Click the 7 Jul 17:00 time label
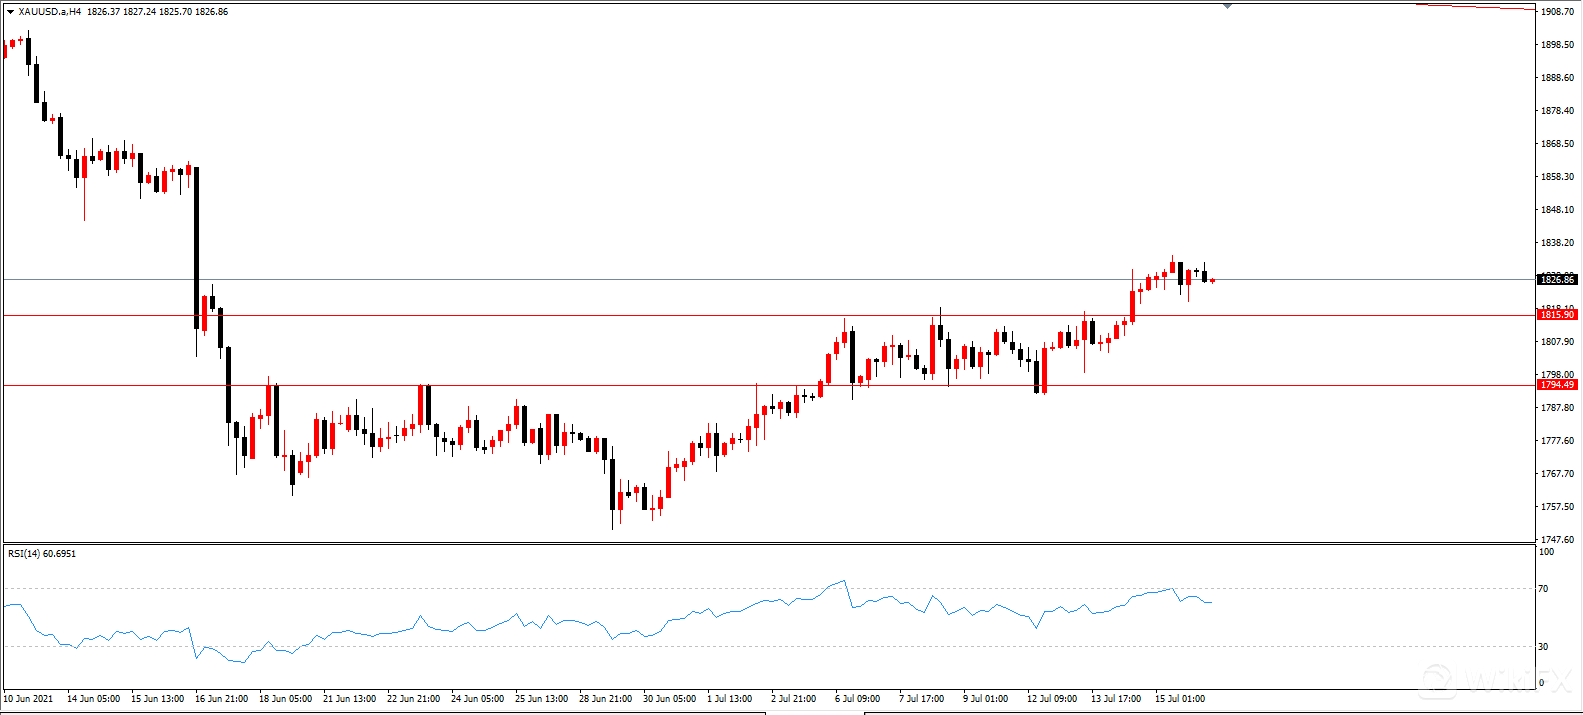This screenshot has width=1583, height=715. point(922,698)
